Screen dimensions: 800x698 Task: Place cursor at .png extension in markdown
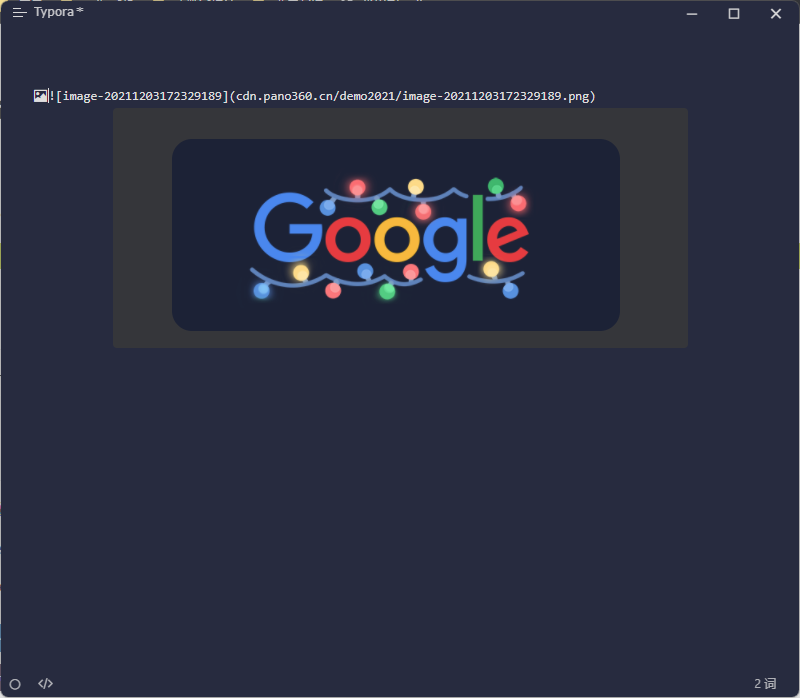tap(579, 96)
